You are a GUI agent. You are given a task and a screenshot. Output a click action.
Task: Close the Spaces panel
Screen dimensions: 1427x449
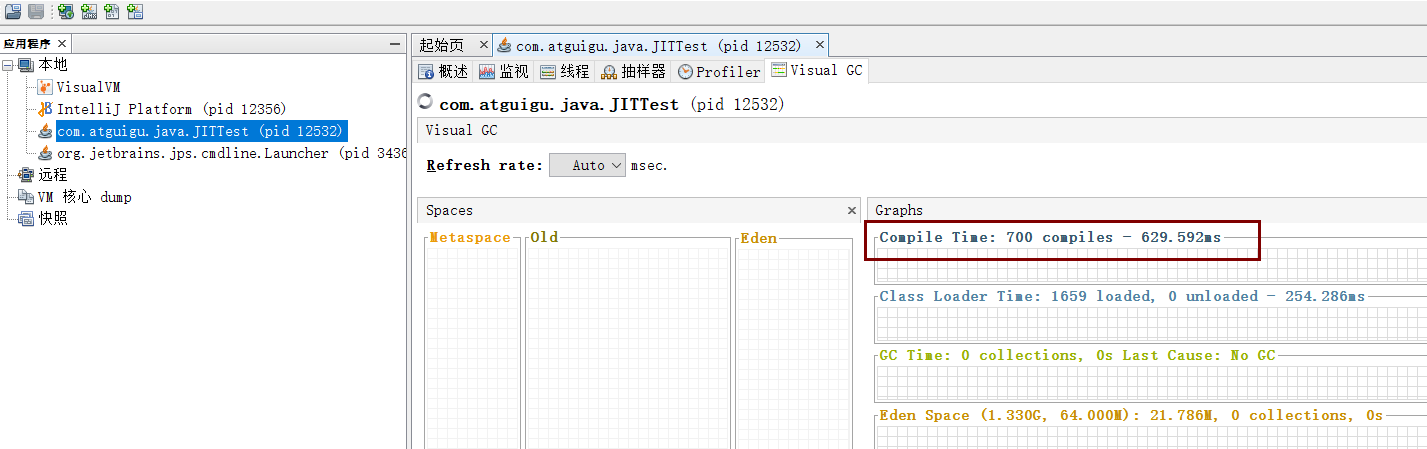[x=852, y=210]
